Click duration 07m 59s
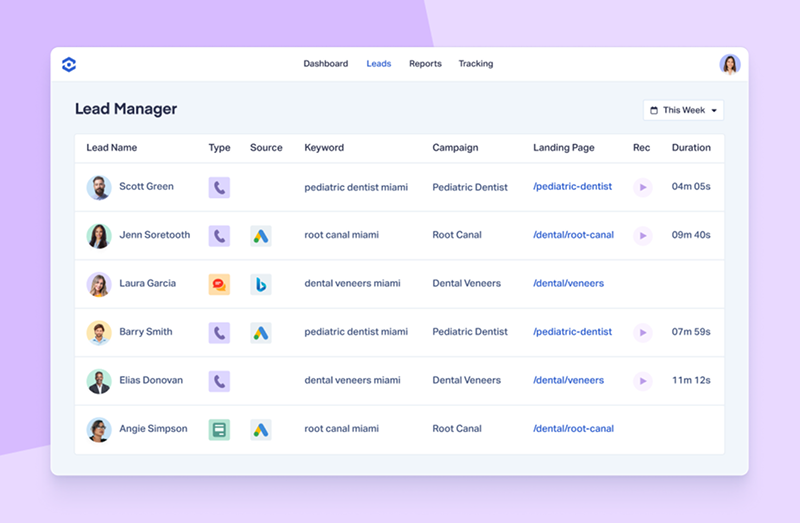 [x=691, y=332]
